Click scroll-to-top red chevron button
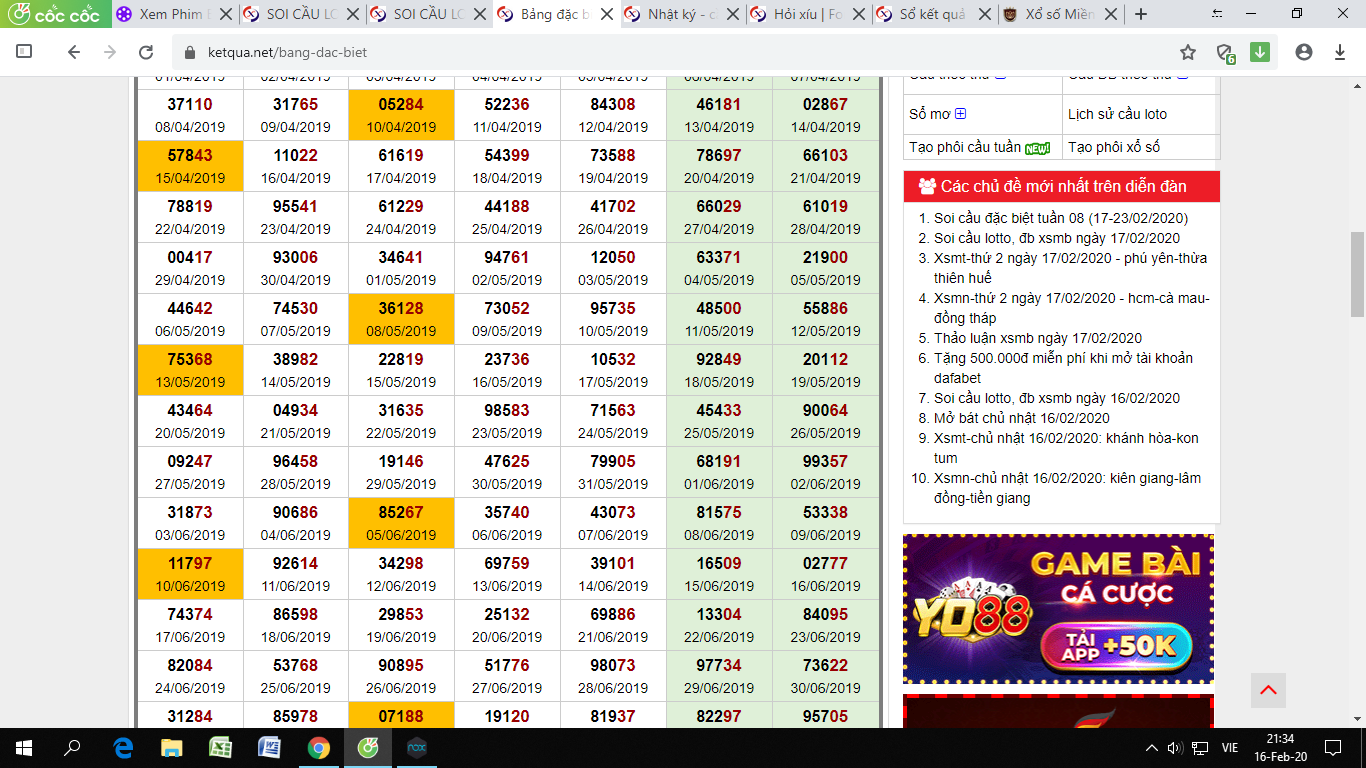Image resolution: width=1366 pixels, height=768 pixels. point(1268,690)
